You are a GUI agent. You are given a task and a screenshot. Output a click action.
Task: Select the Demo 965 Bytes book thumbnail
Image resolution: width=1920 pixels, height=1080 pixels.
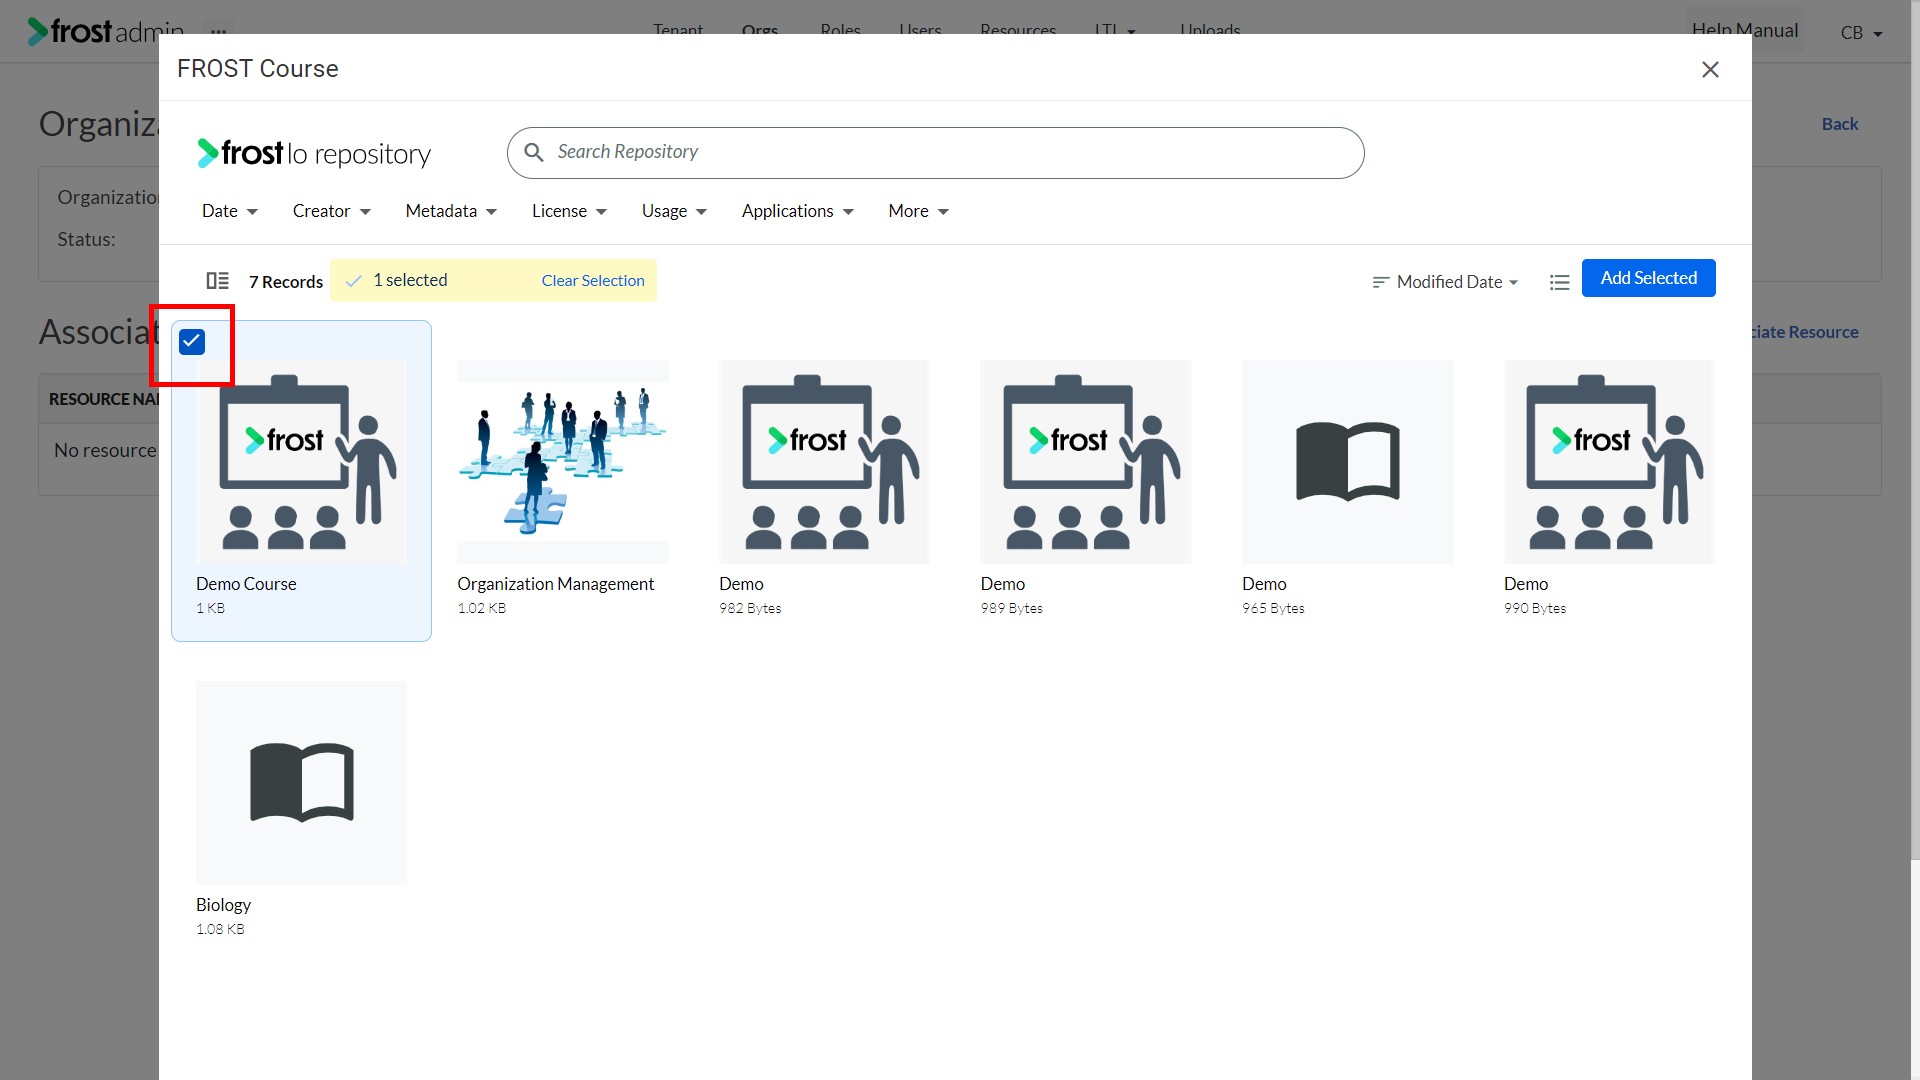point(1347,462)
